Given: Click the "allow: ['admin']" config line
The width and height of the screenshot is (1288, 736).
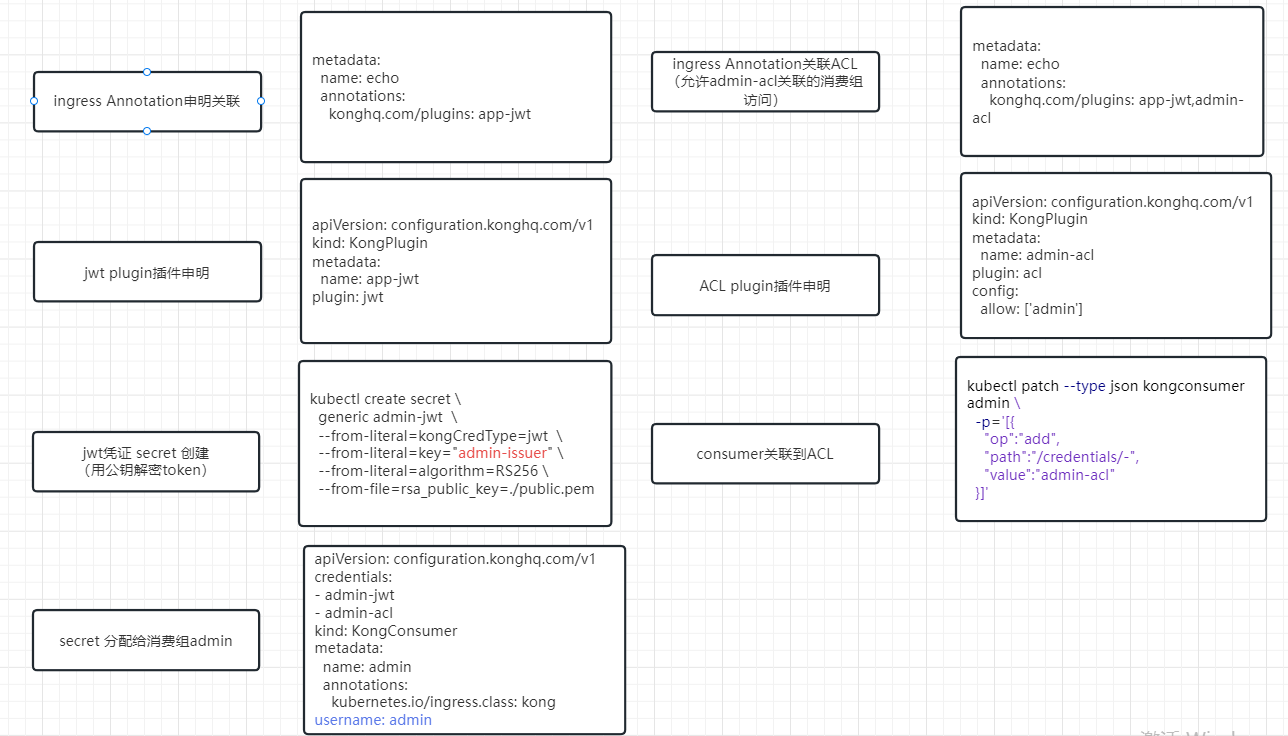Looking at the screenshot, I should [x=1031, y=309].
